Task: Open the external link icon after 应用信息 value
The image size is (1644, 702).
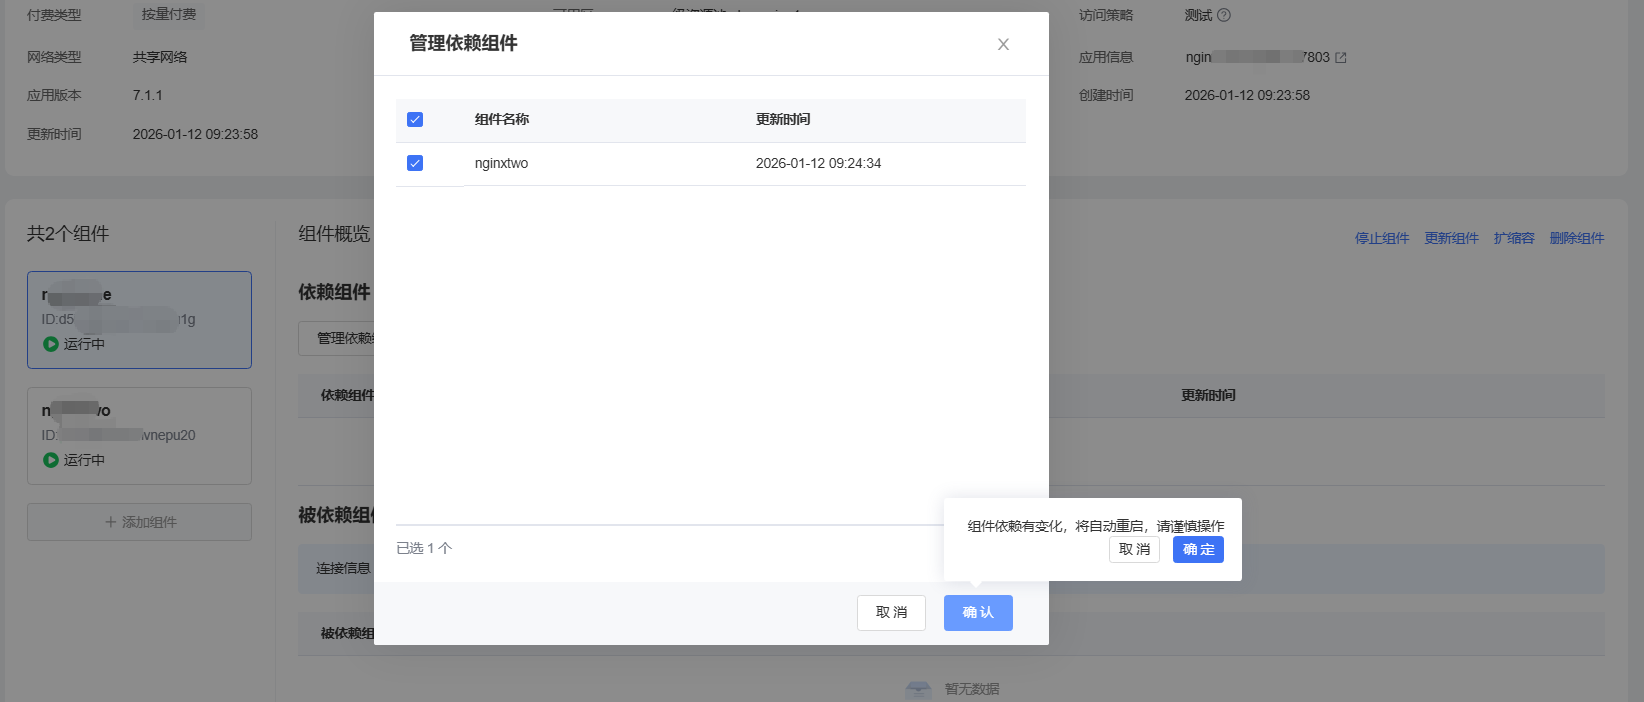Action: click(1341, 58)
